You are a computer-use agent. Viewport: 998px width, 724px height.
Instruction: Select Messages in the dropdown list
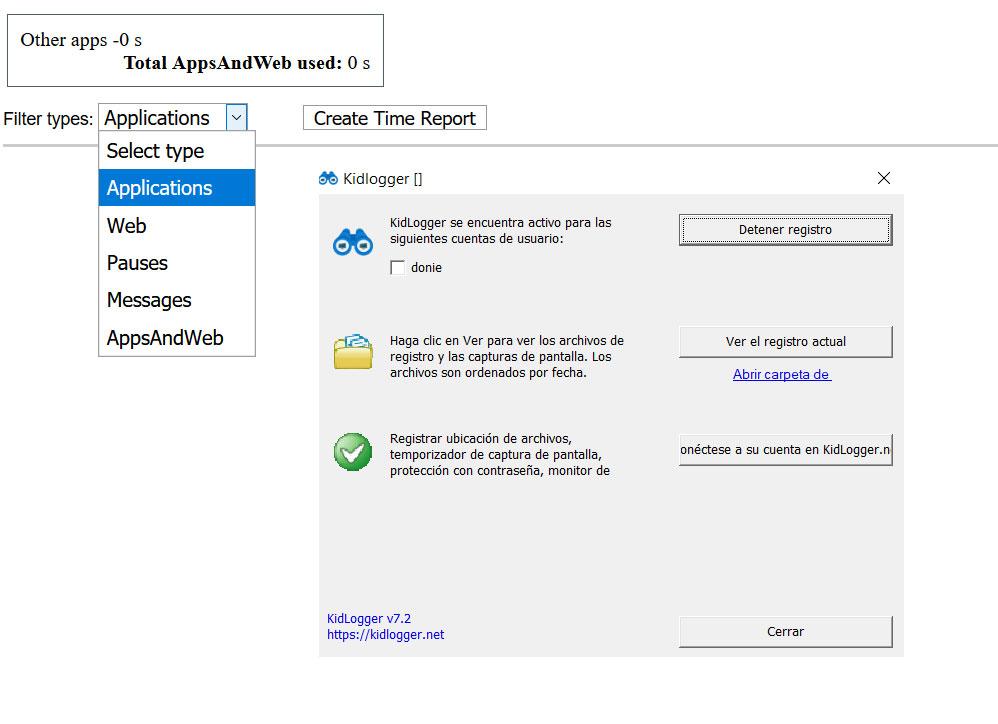[177, 300]
